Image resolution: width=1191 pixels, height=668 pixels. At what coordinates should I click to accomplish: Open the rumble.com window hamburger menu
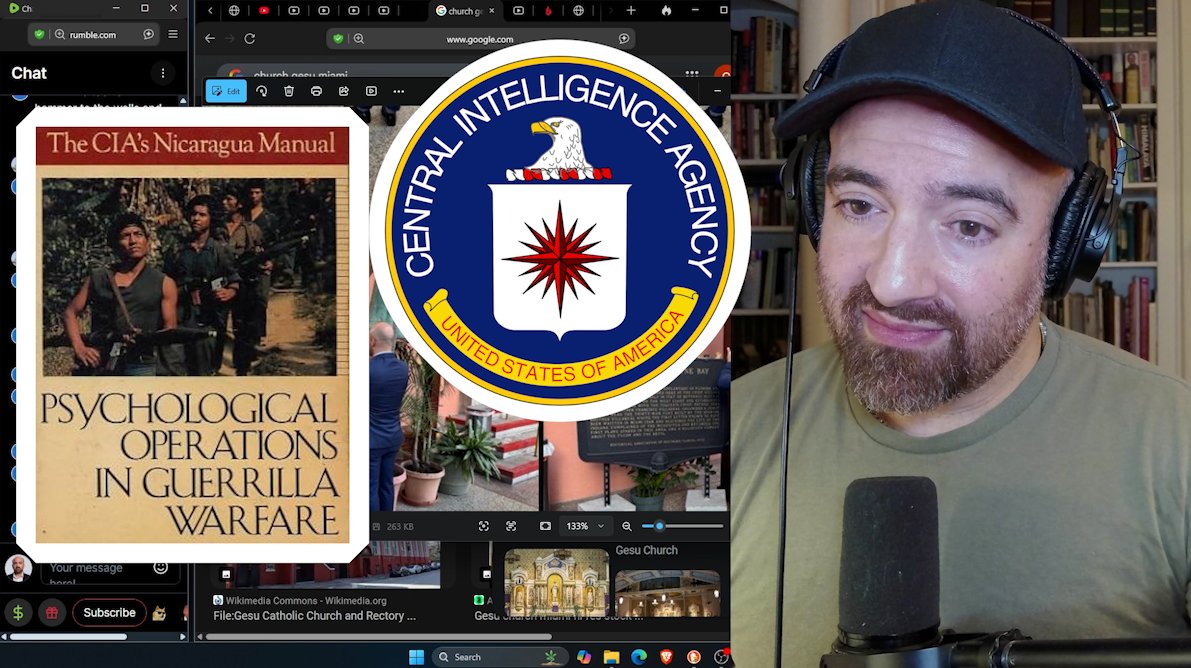coord(173,34)
